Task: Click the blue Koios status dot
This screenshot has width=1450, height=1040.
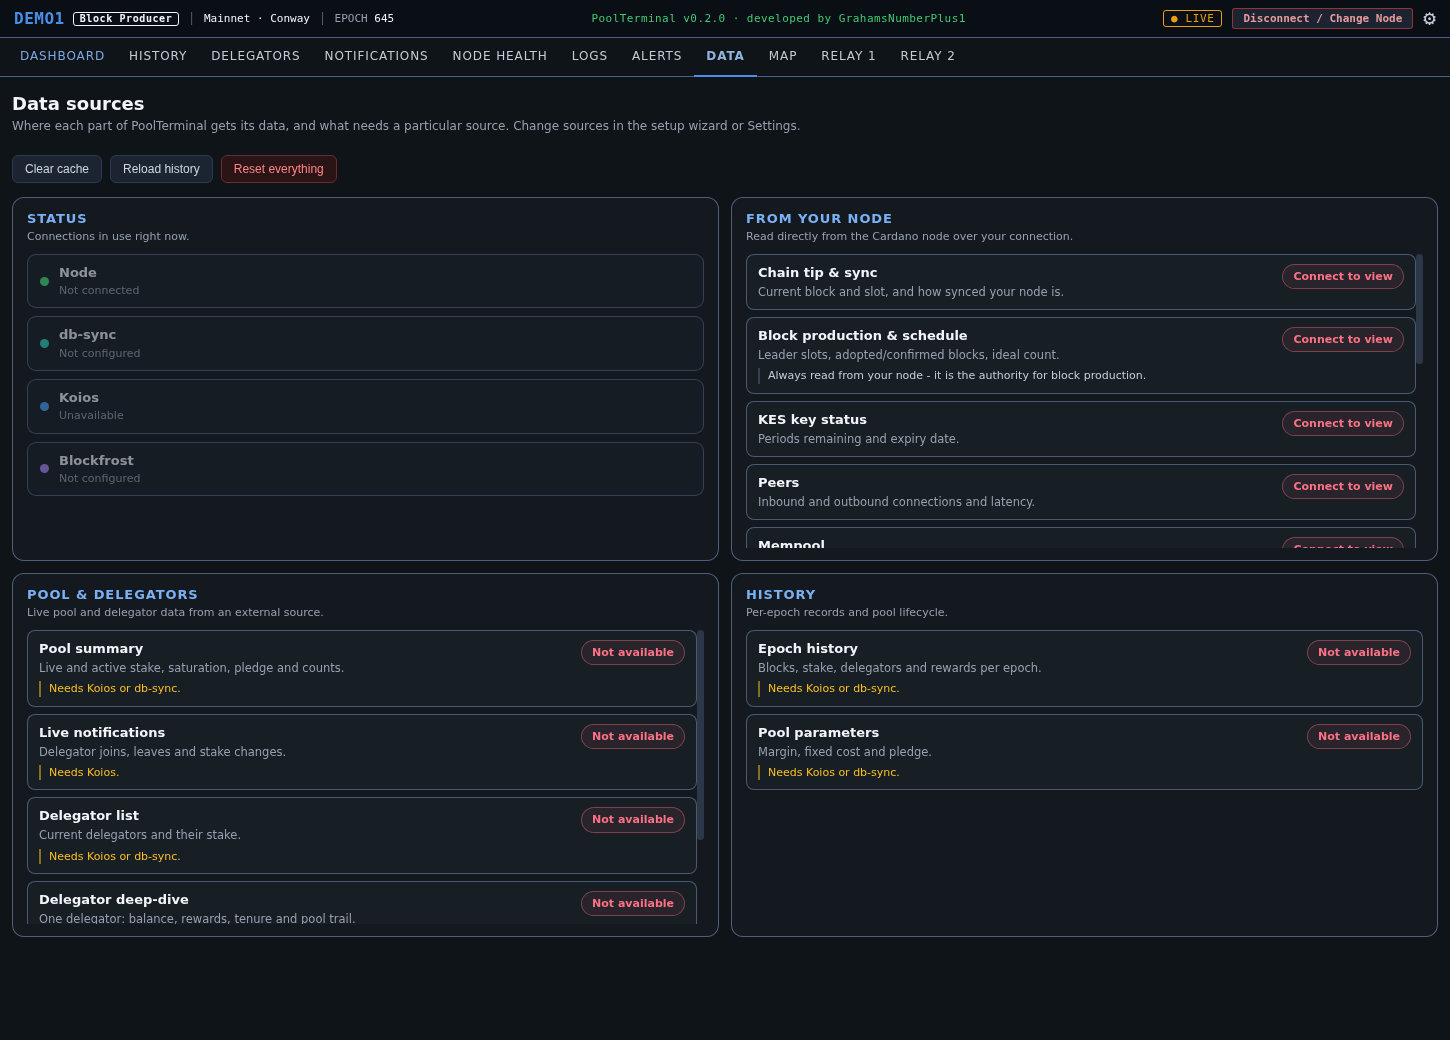Action: (44, 406)
